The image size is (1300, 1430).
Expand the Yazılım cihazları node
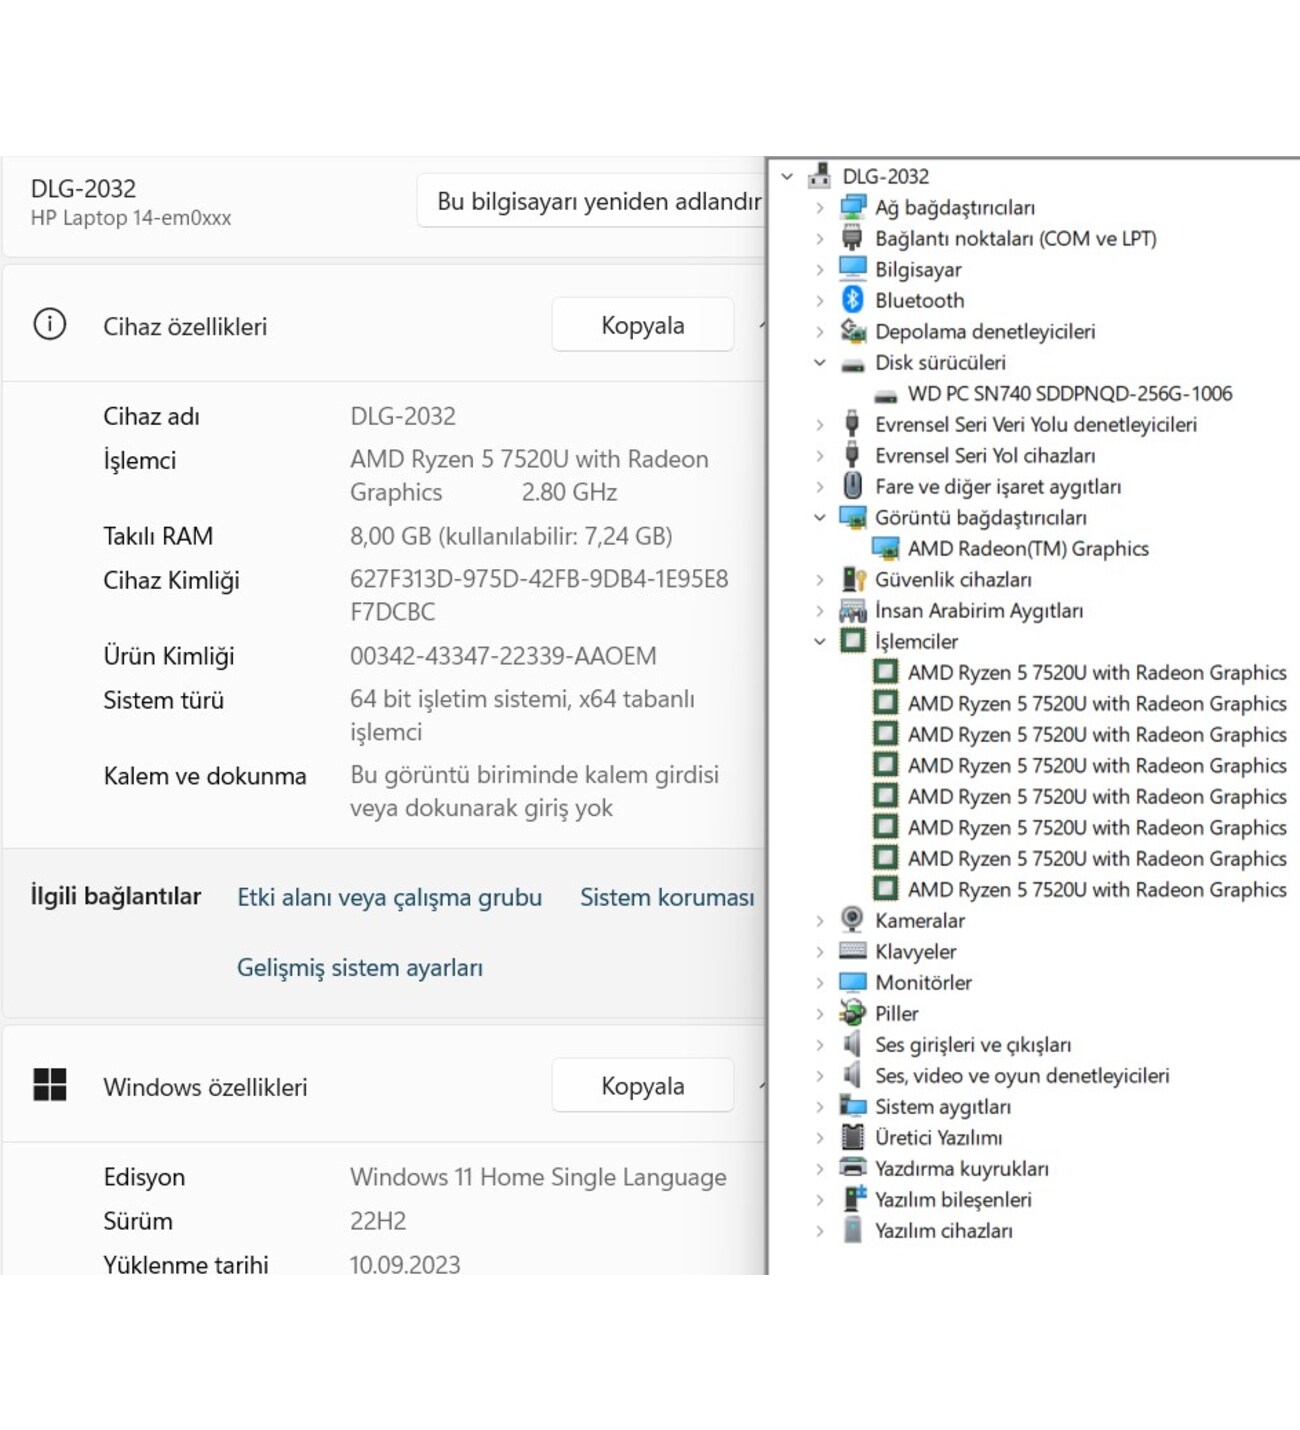[x=820, y=1231]
